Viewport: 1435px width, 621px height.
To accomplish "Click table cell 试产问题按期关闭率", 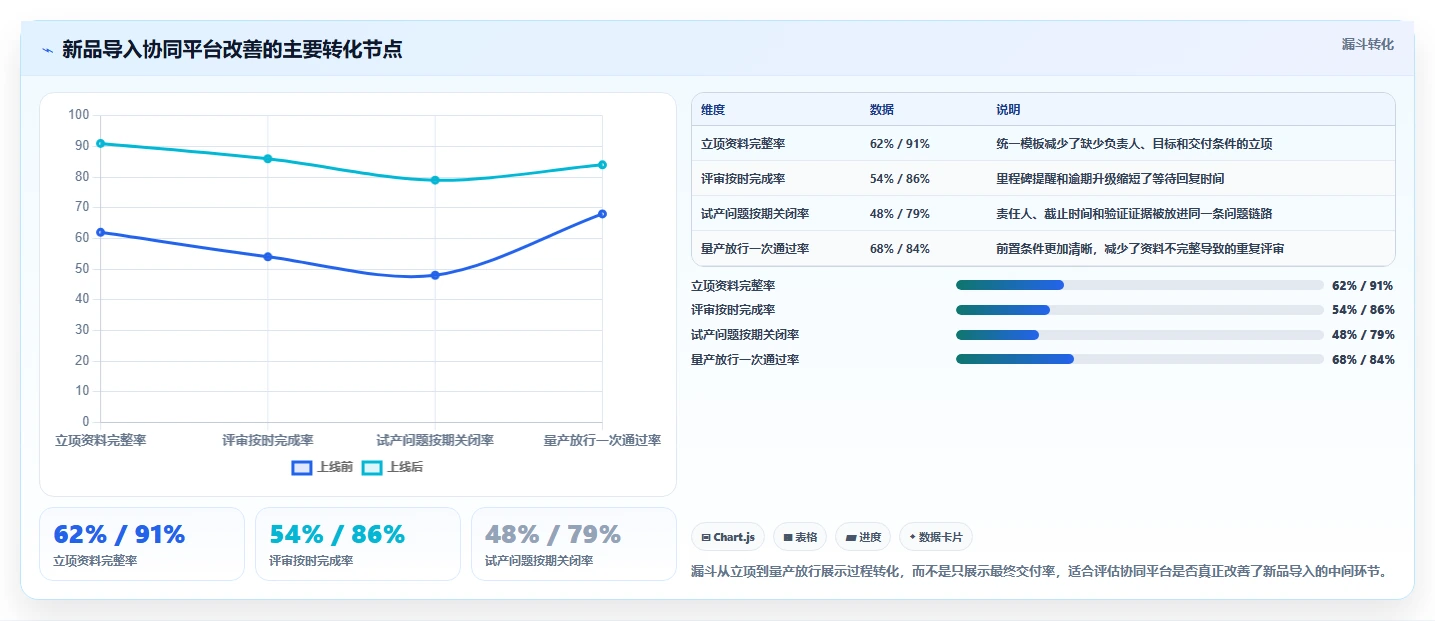I will pos(755,213).
